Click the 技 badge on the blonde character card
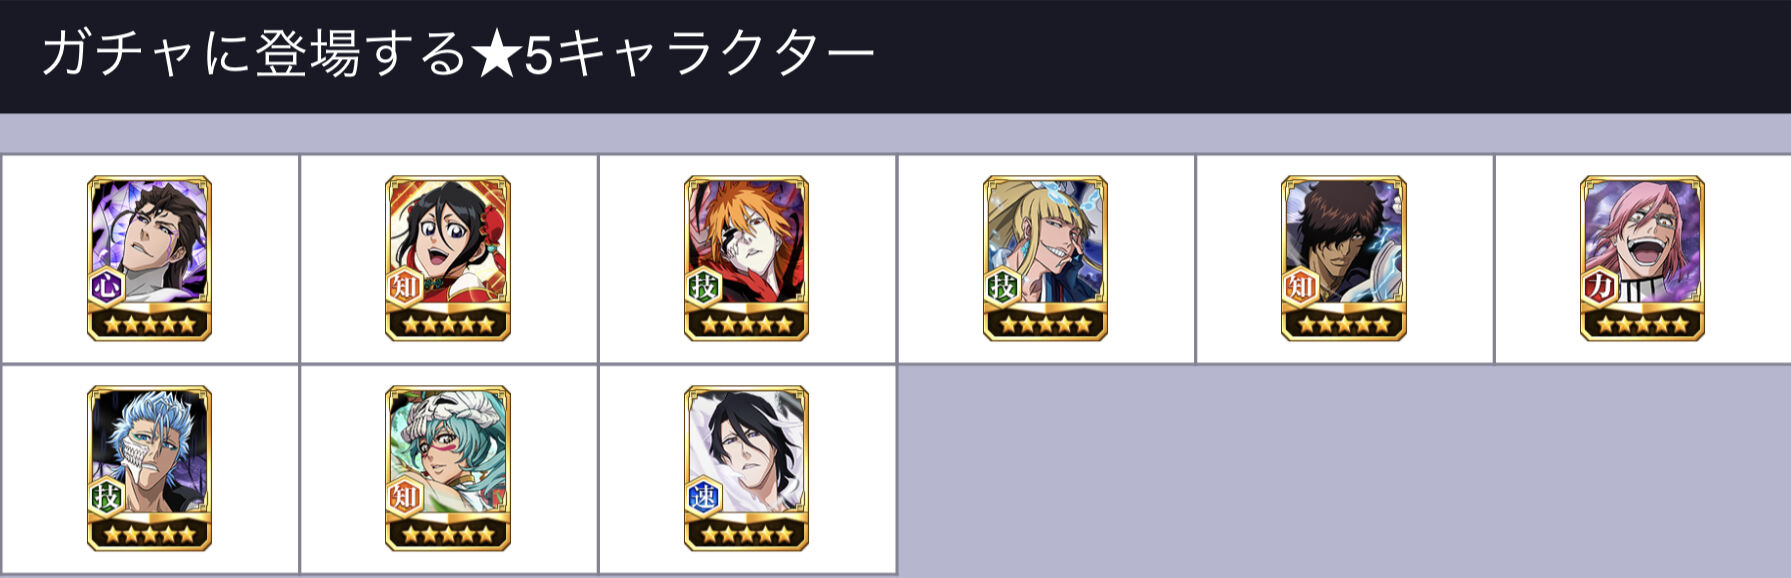This screenshot has width=1791, height=578. [1002, 288]
